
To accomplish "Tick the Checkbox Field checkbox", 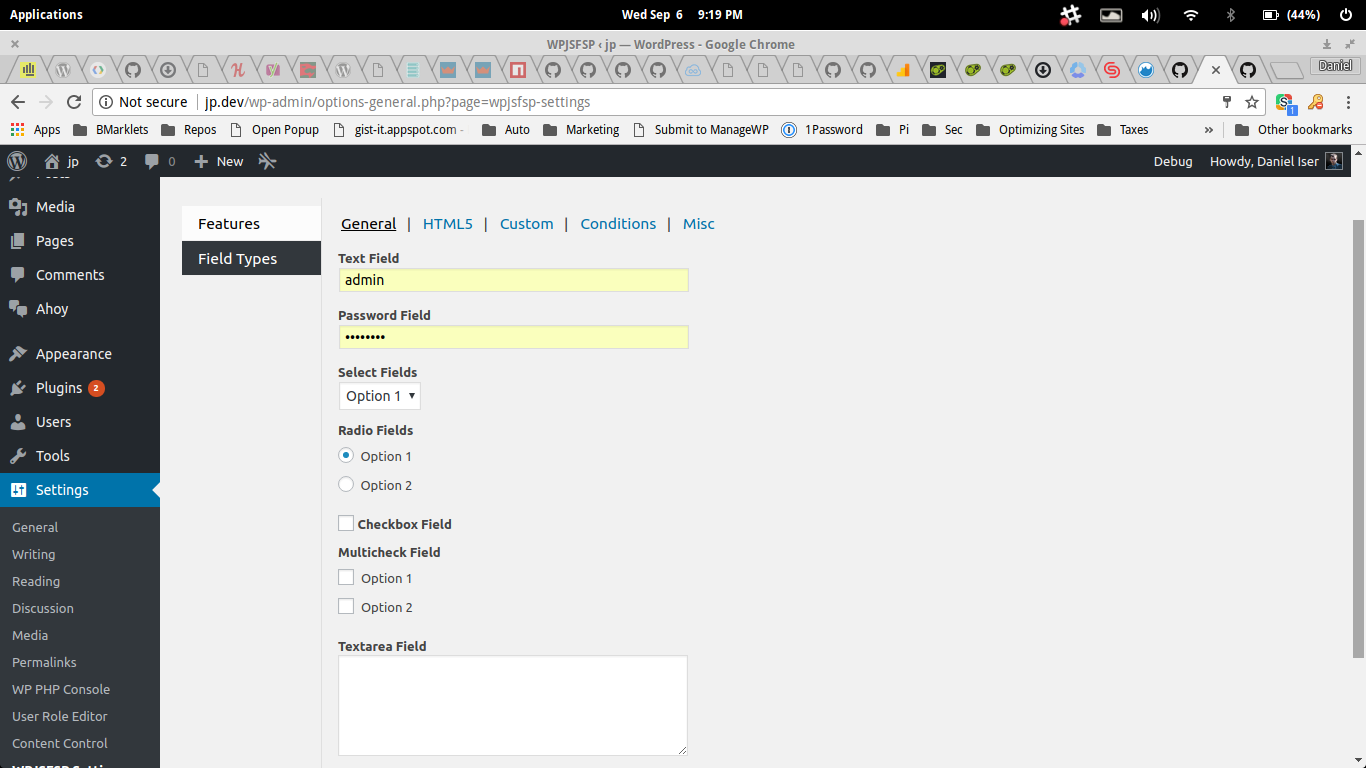I will (x=346, y=523).
